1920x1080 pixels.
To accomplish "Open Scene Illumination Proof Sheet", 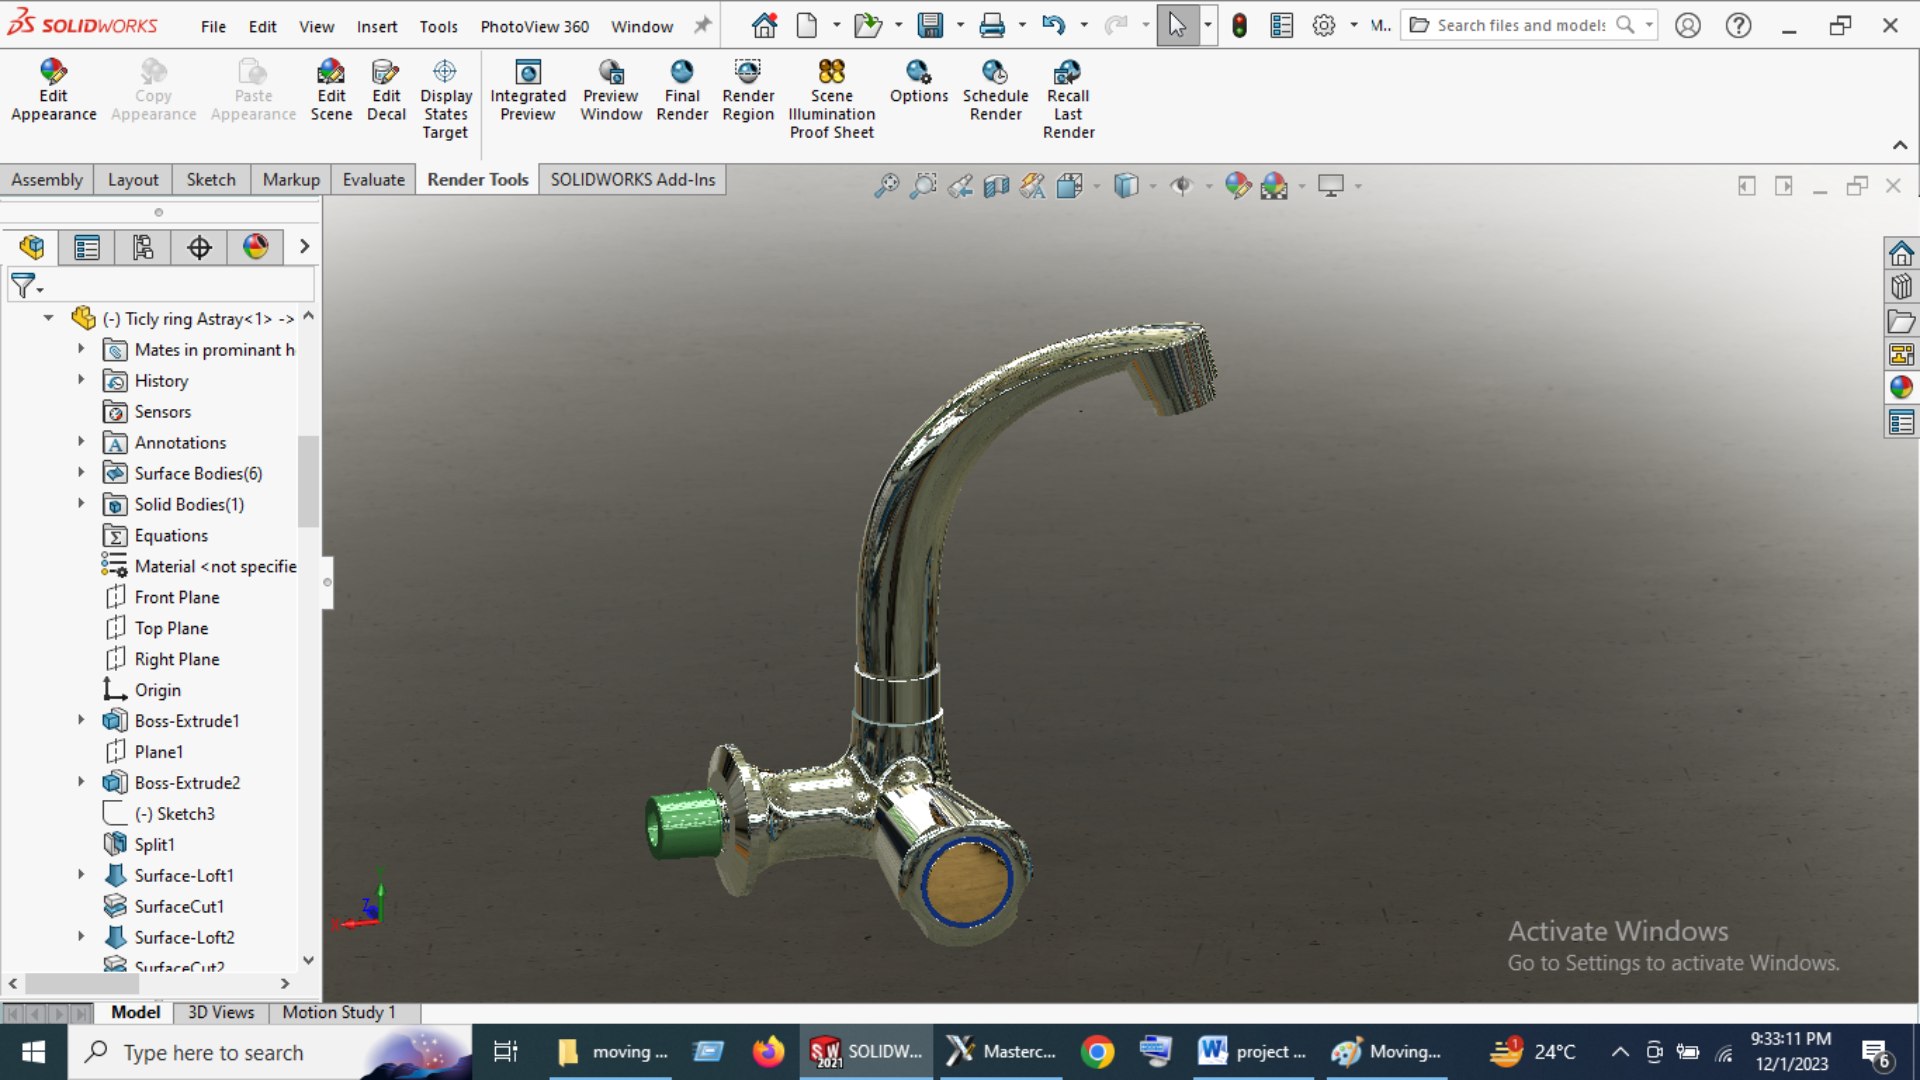I will pyautogui.click(x=831, y=99).
